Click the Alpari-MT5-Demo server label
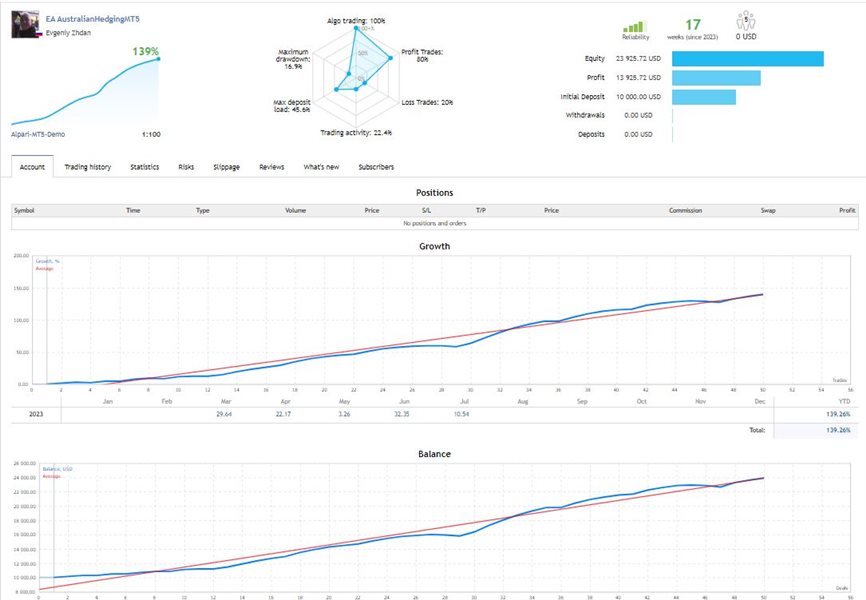Image resolution: width=866 pixels, height=600 pixels. coord(38,134)
